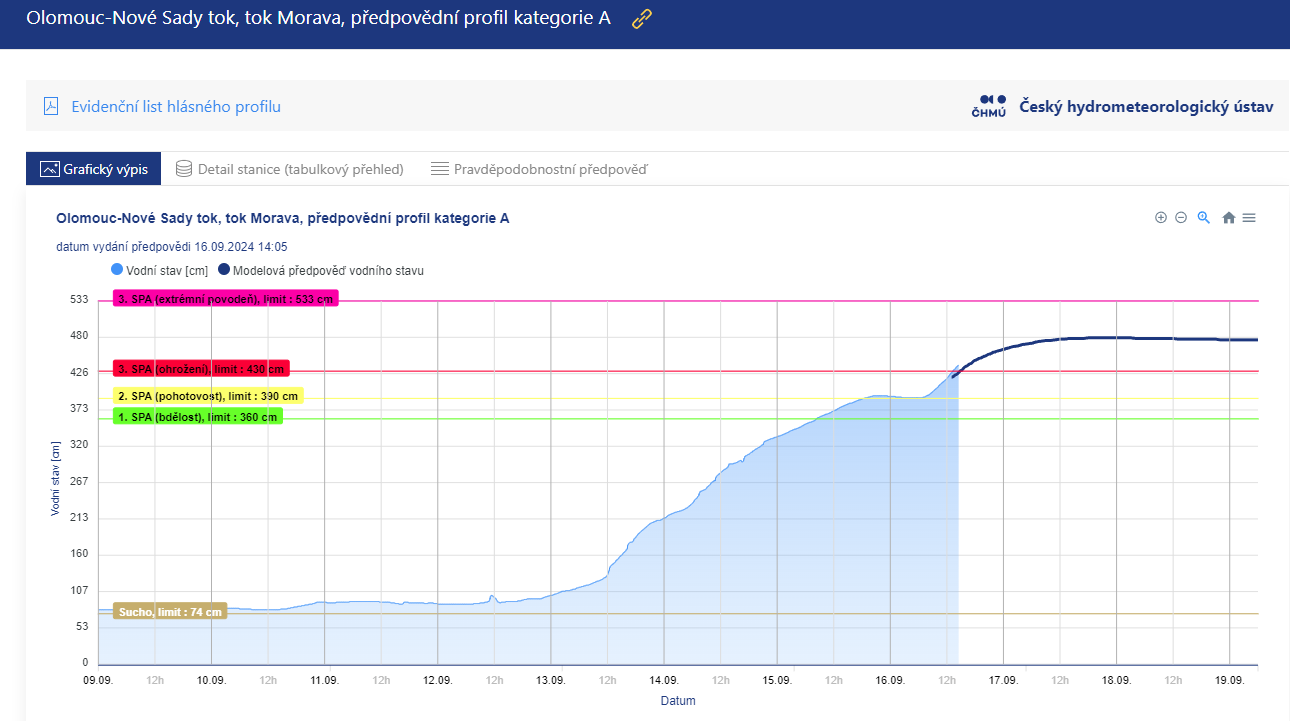1290x721 pixels.
Task: Toggle Modelová předpověď vodního stavu legend series
Action: pyautogui.click(x=321, y=270)
